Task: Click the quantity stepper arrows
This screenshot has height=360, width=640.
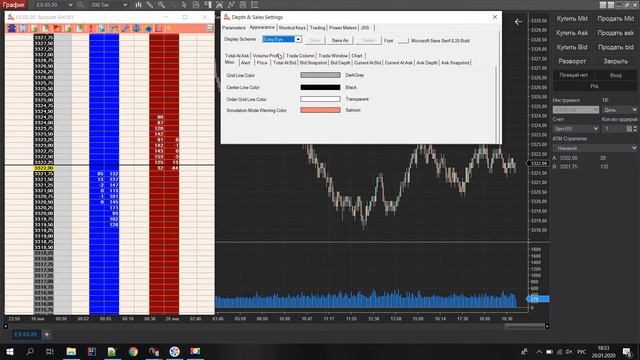Action: tap(634, 129)
